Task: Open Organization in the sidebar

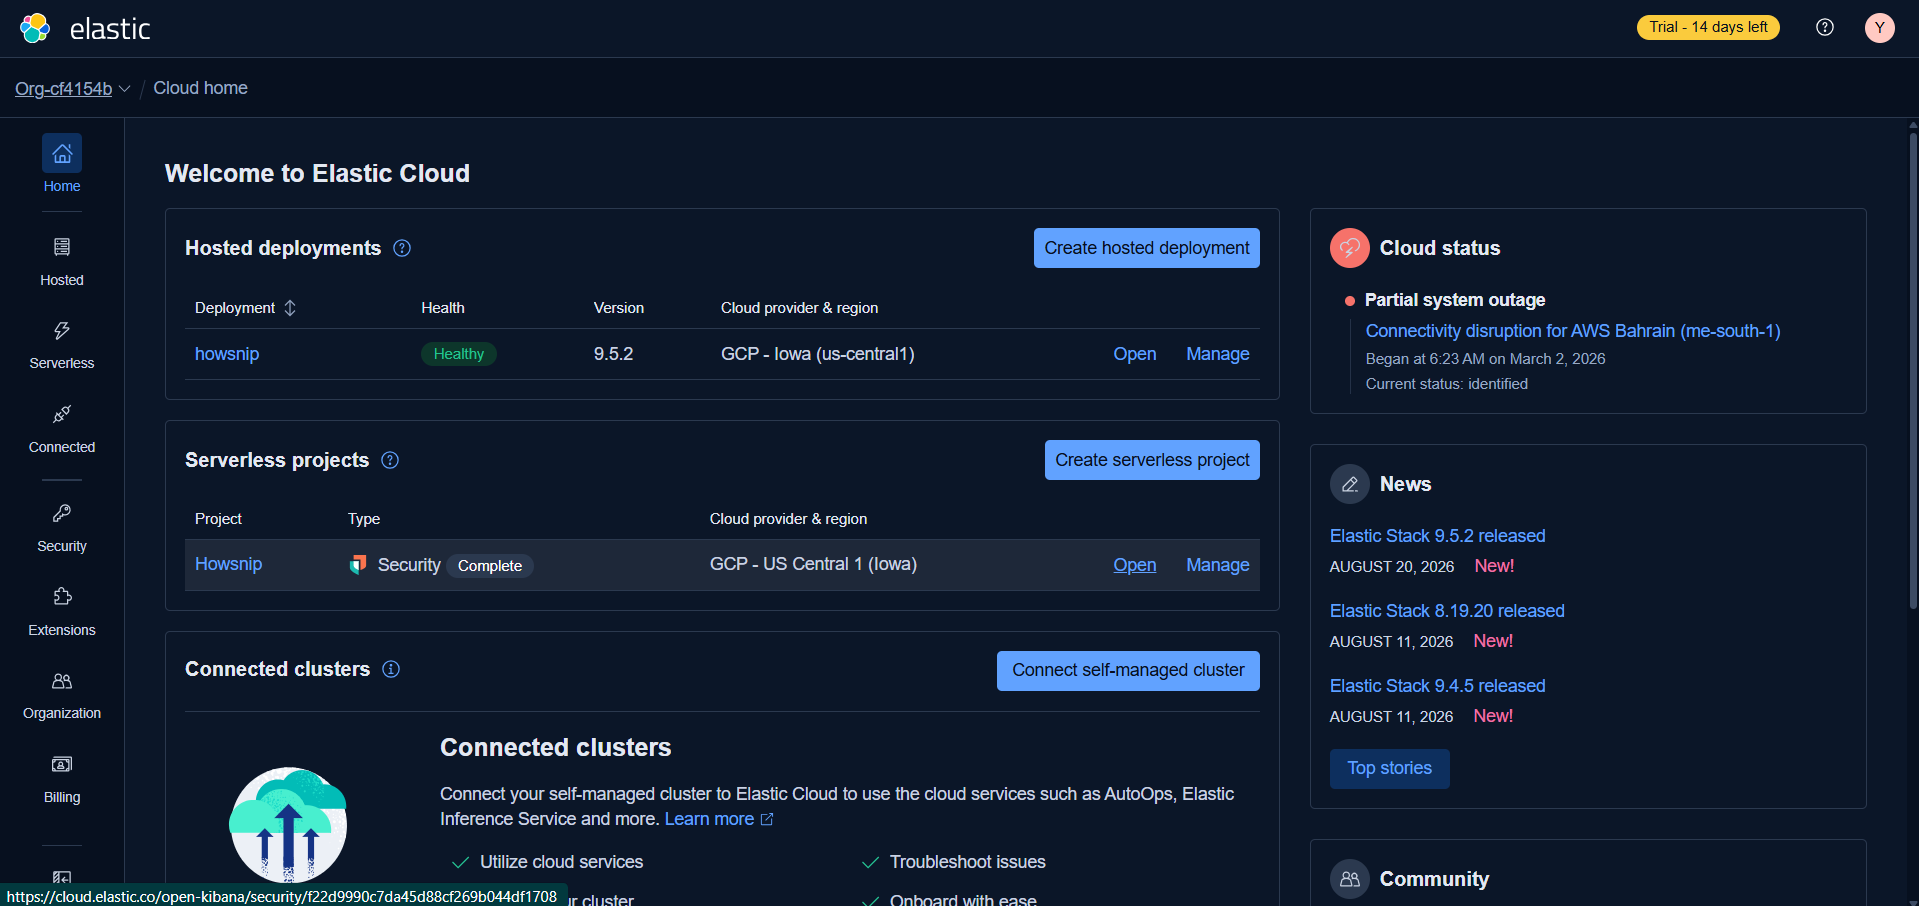Action: point(62,695)
